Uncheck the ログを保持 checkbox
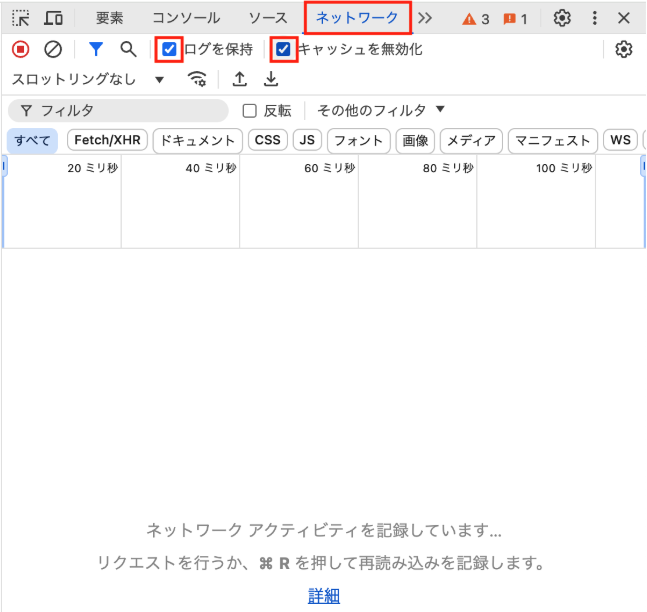Image resolution: width=647 pixels, height=612 pixels. coord(170,49)
